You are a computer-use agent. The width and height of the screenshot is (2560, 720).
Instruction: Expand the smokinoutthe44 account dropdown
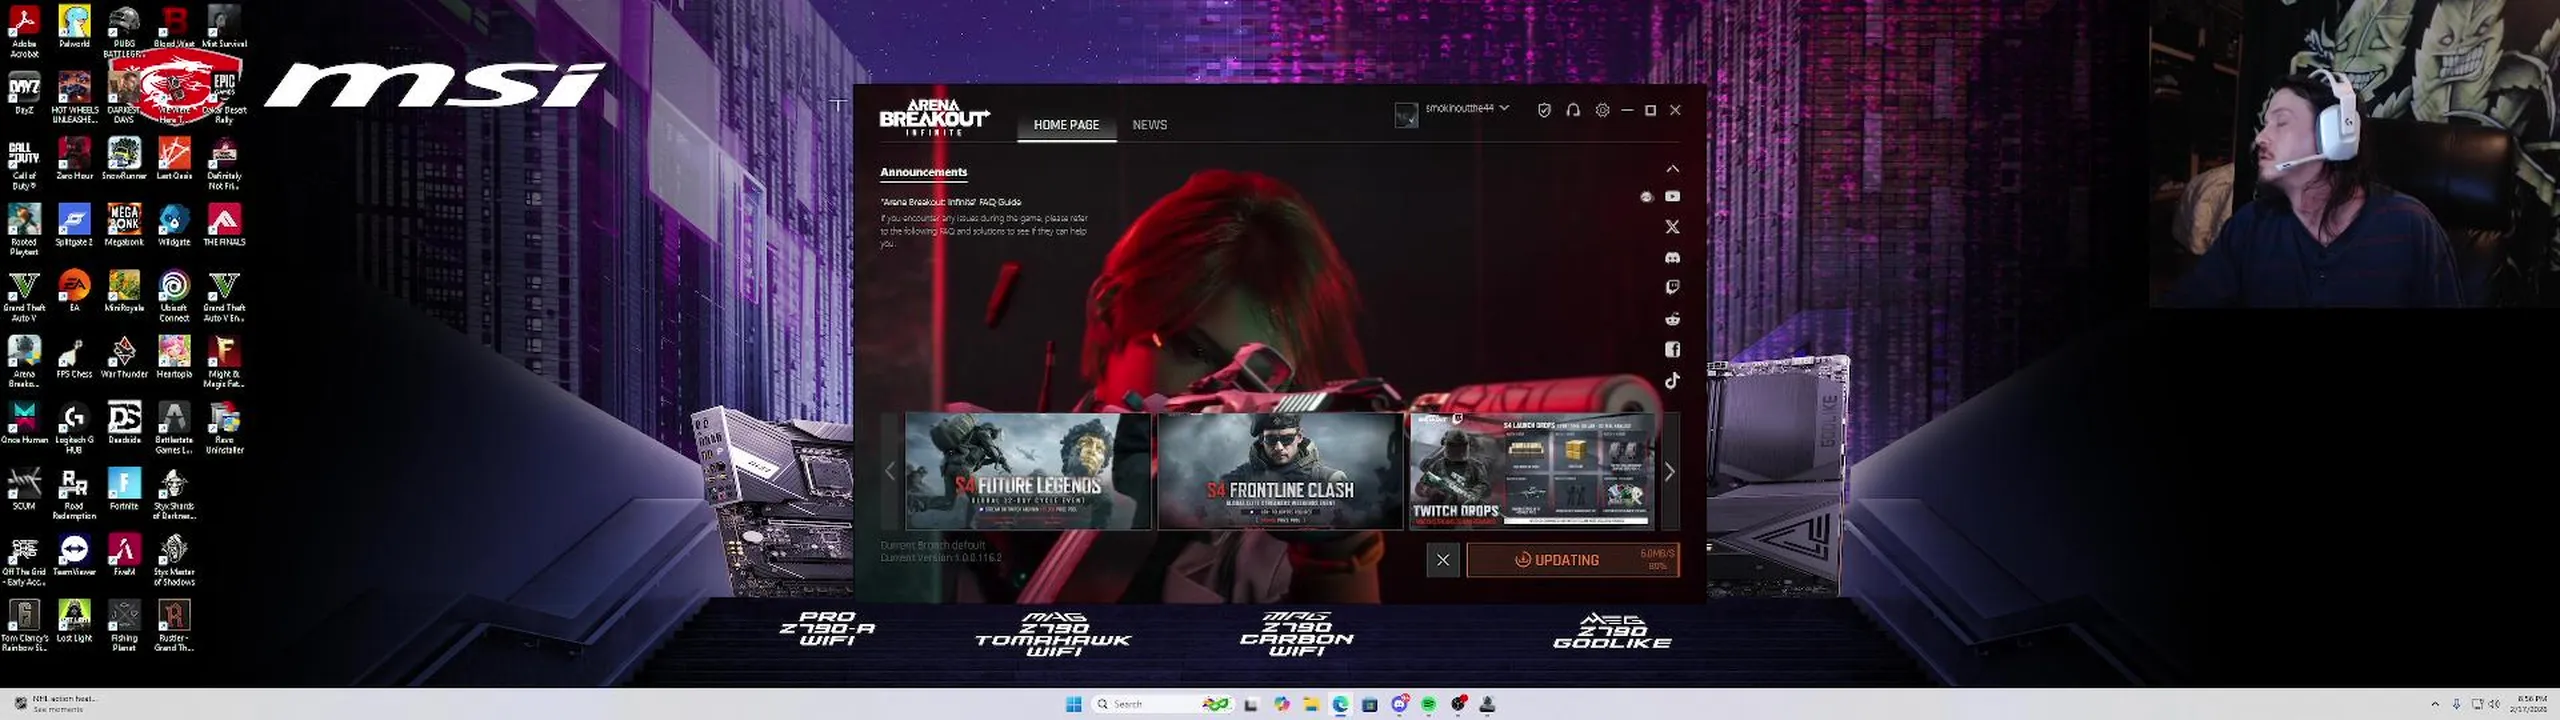coord(1504,108)
